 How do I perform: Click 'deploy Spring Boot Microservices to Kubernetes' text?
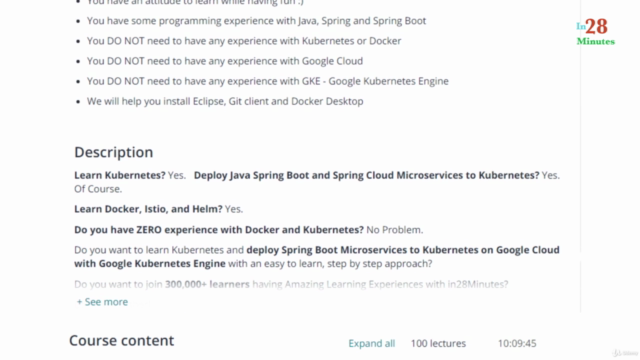[x=362, y=250]
